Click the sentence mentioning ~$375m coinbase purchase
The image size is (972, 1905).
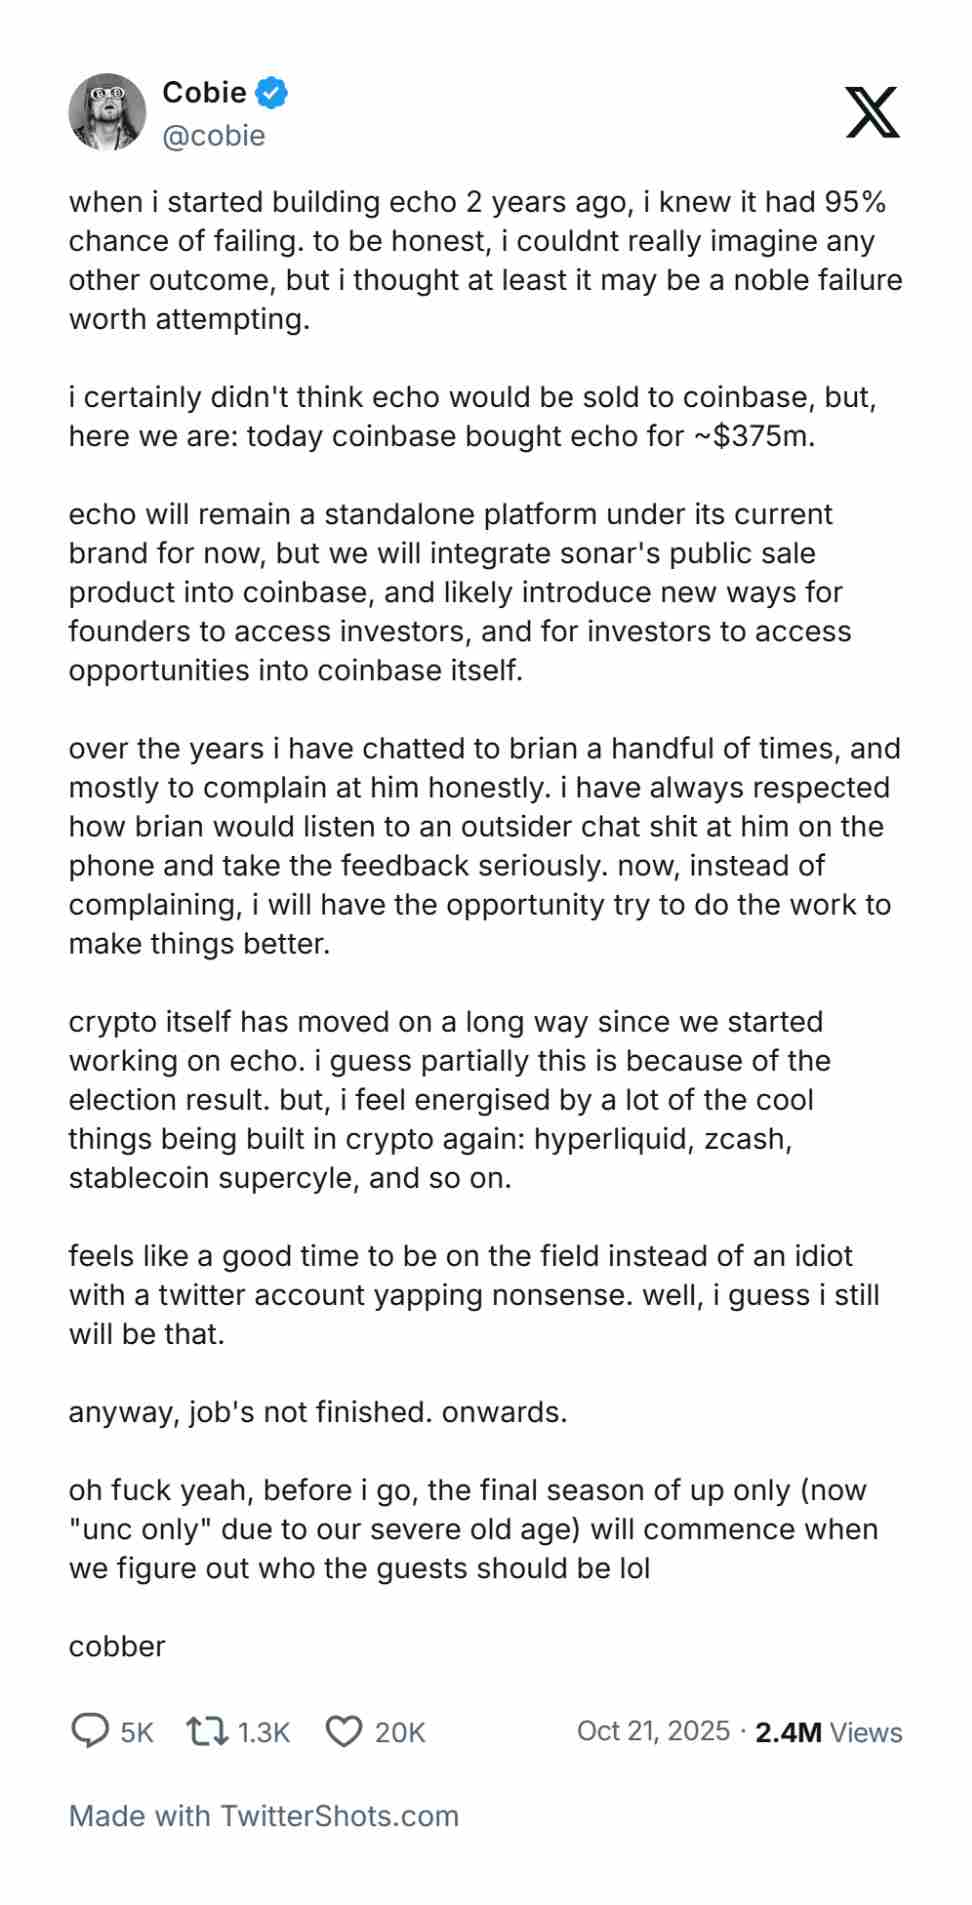click(442, 436)
